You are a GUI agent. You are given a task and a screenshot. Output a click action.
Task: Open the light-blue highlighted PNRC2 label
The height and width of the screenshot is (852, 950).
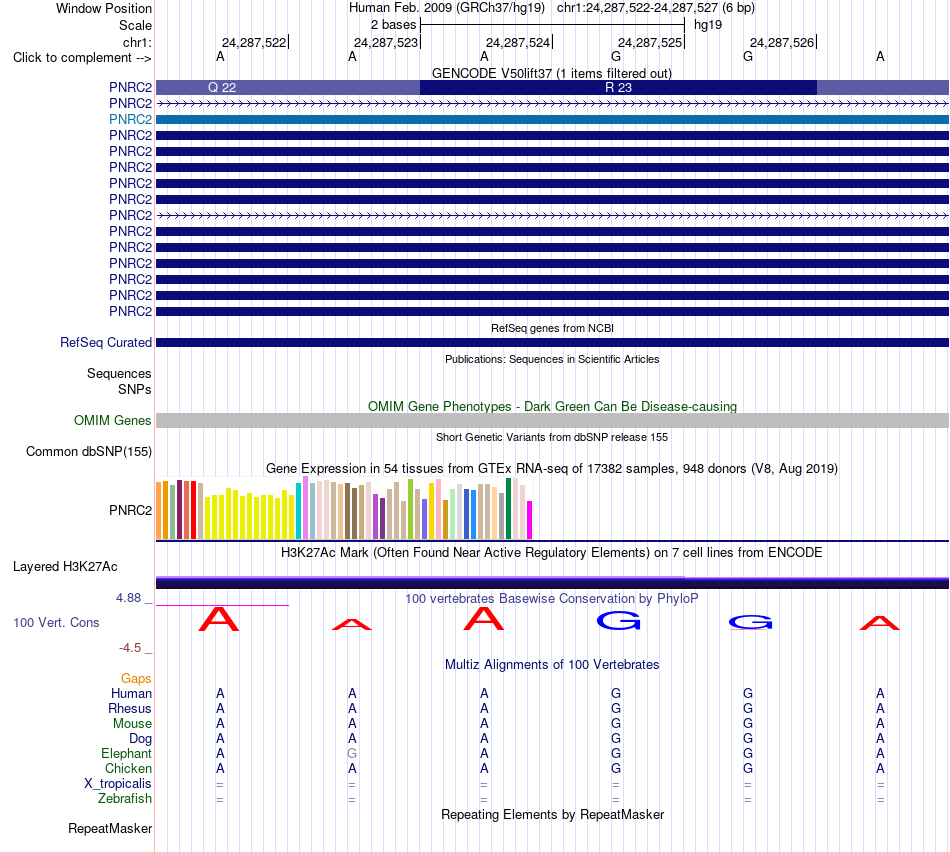click(x=130, y=119)
